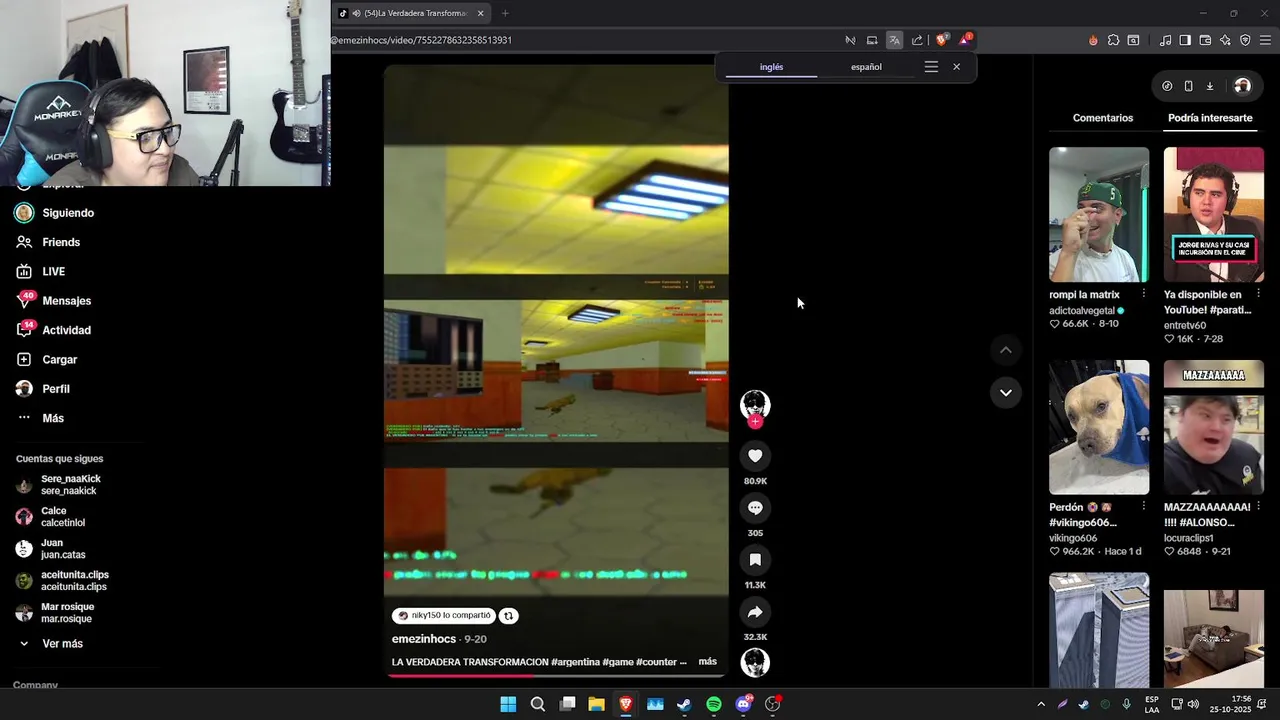Open options dots for 'rompi la matrix' video

1143,294
